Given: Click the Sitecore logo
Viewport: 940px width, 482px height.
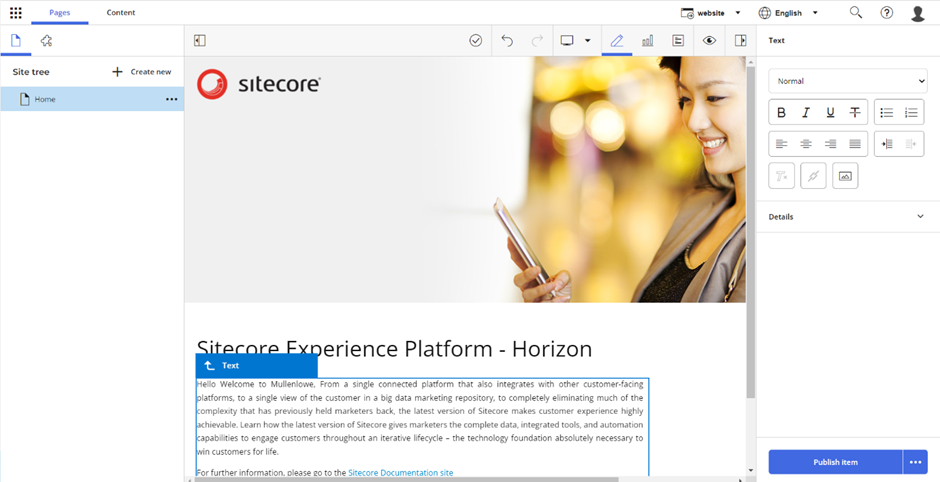Looking at the screenshot, I should (259, 84).
